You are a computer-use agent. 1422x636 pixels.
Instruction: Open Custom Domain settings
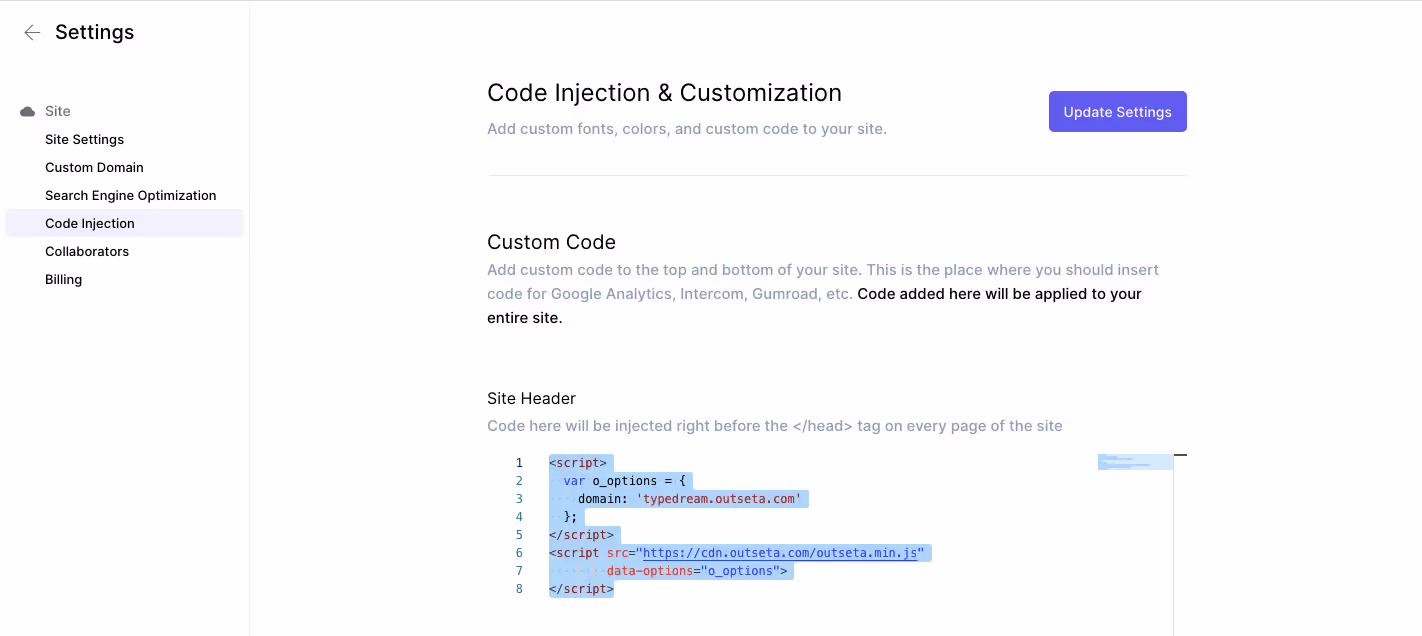94,168
